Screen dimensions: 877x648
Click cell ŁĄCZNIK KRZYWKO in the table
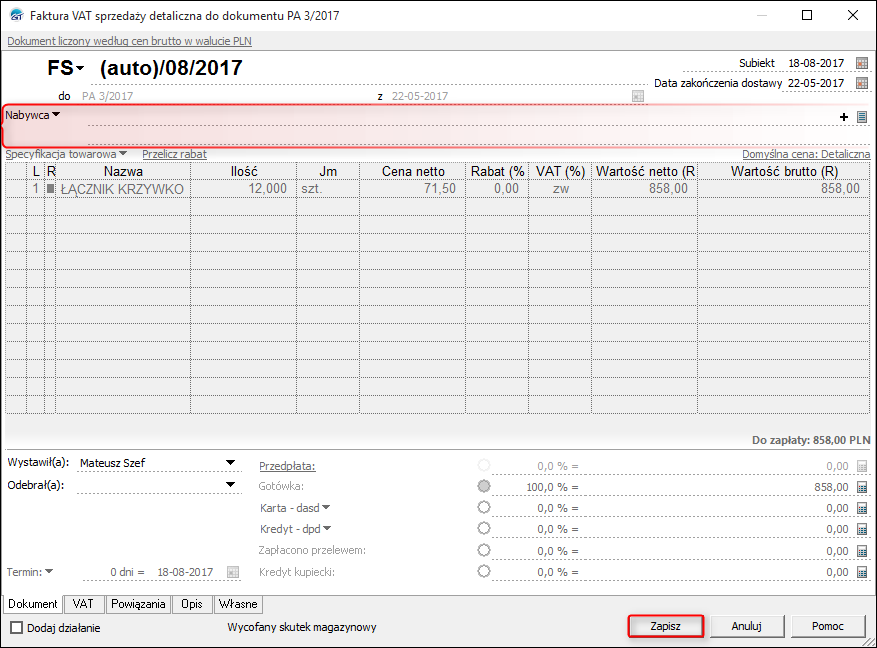tap(123, 189)
